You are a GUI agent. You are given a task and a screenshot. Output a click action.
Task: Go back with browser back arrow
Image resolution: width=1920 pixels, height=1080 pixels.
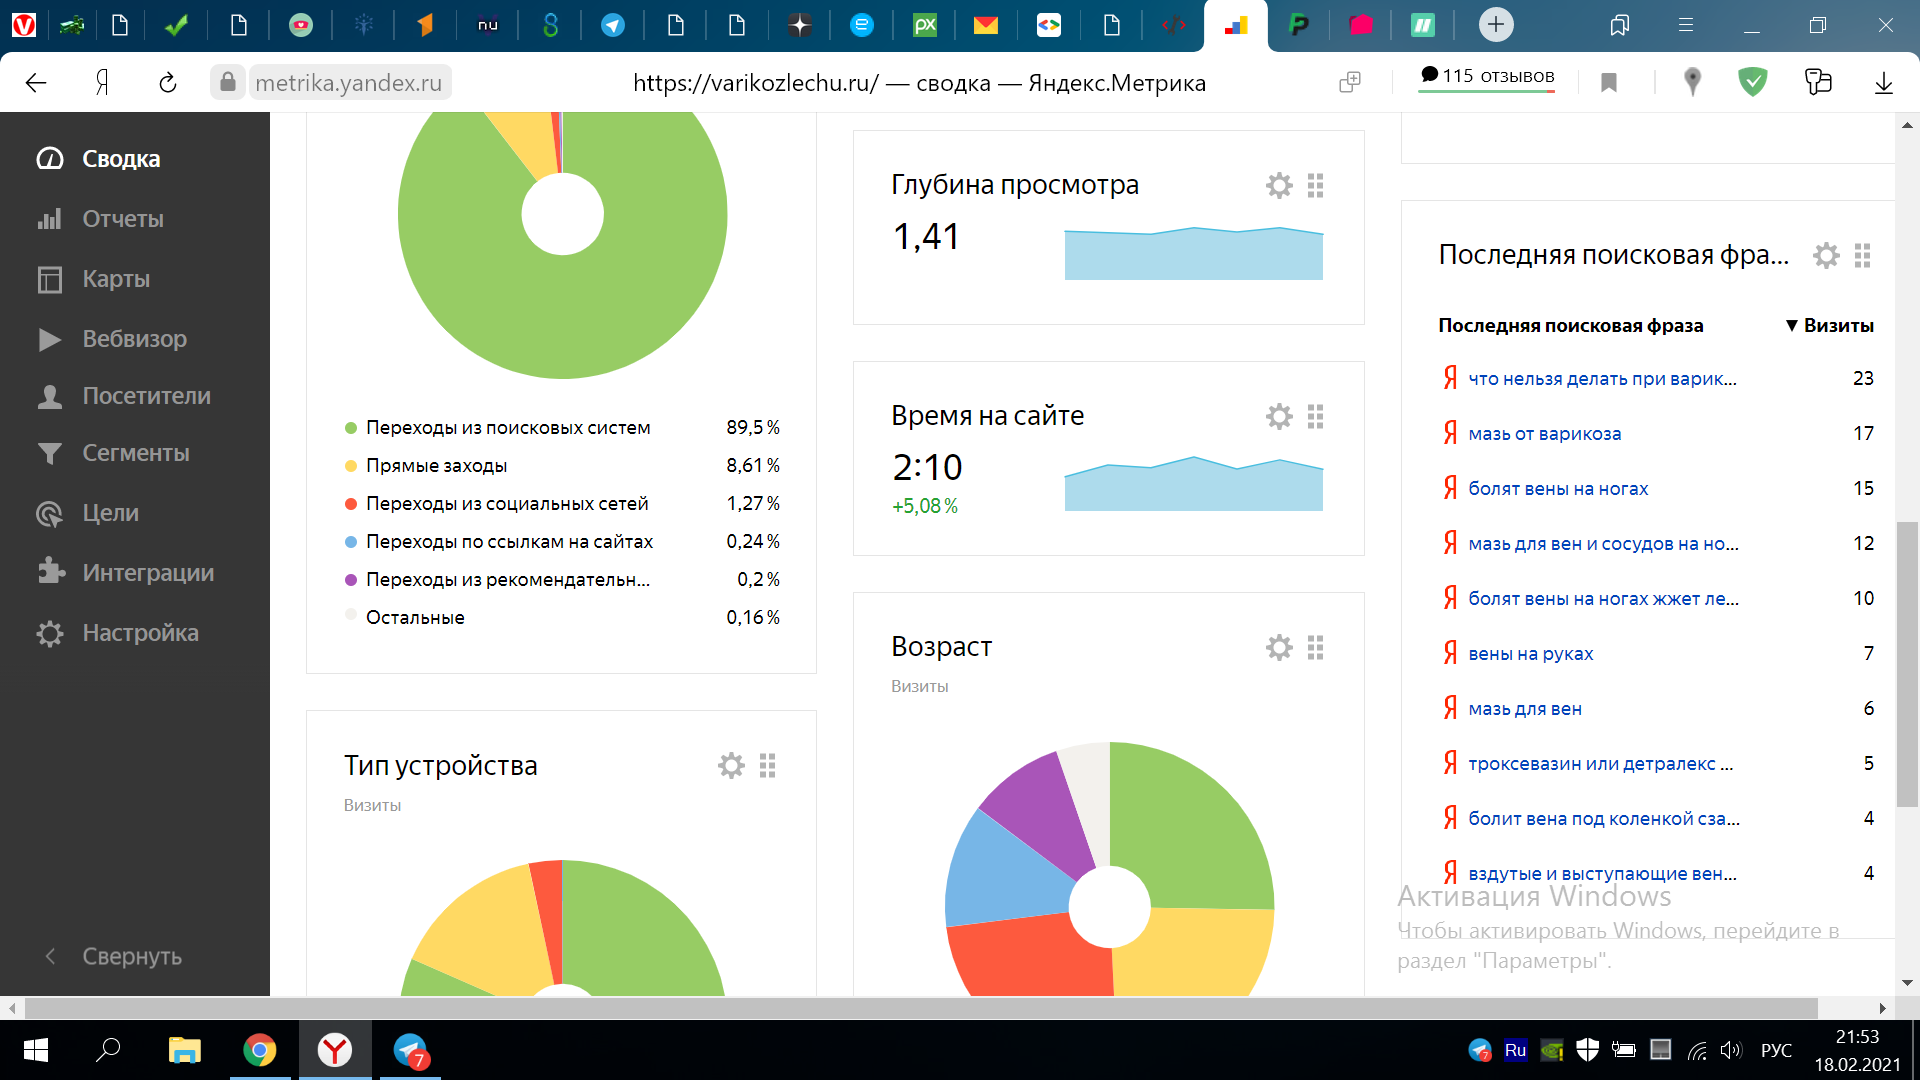(36, 83)
